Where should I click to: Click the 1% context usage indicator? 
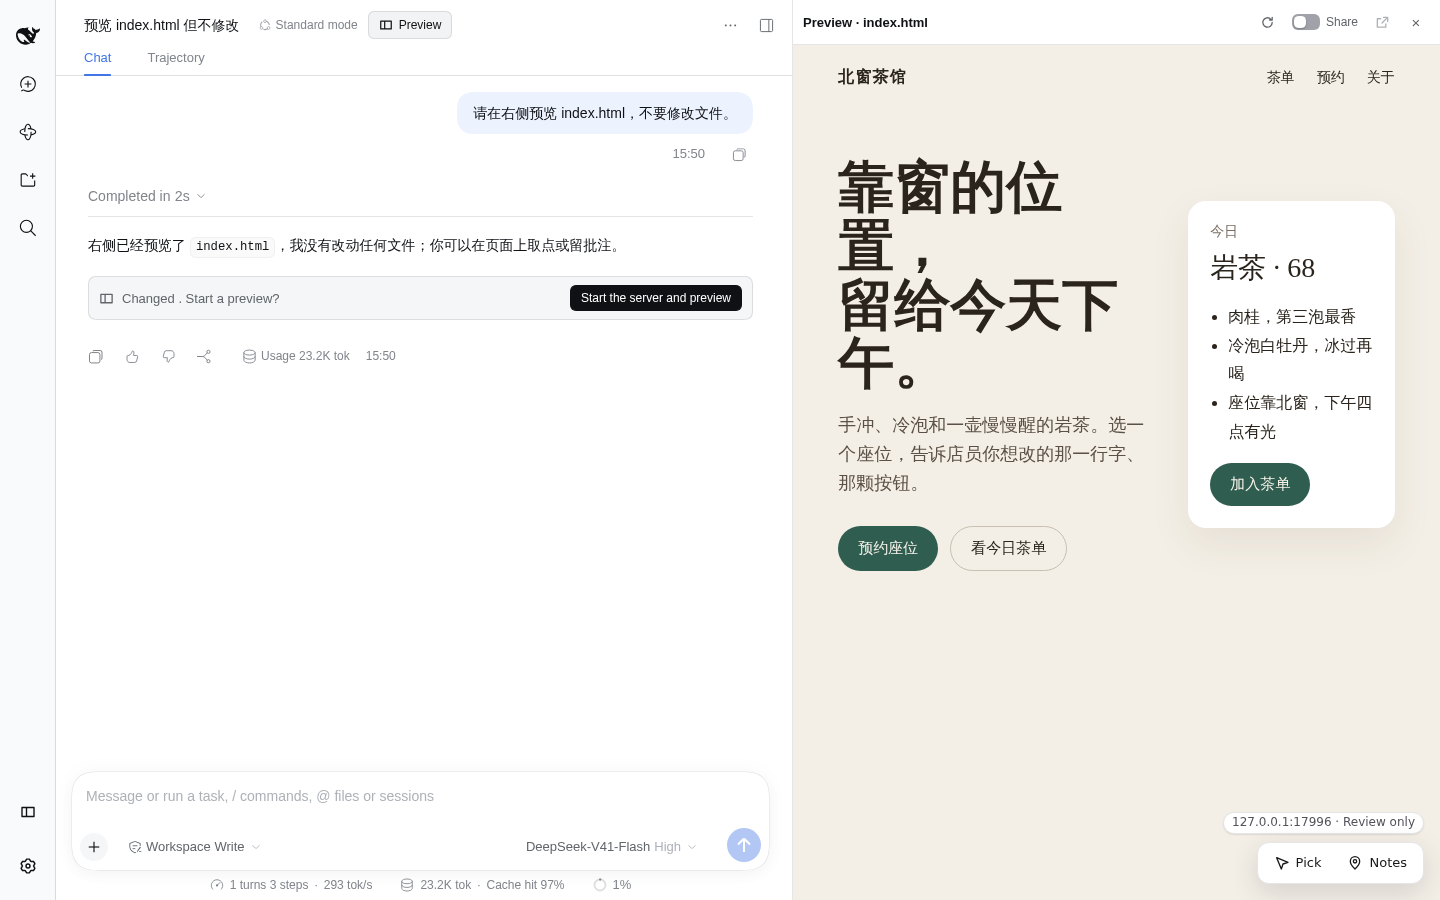[612, 885]
